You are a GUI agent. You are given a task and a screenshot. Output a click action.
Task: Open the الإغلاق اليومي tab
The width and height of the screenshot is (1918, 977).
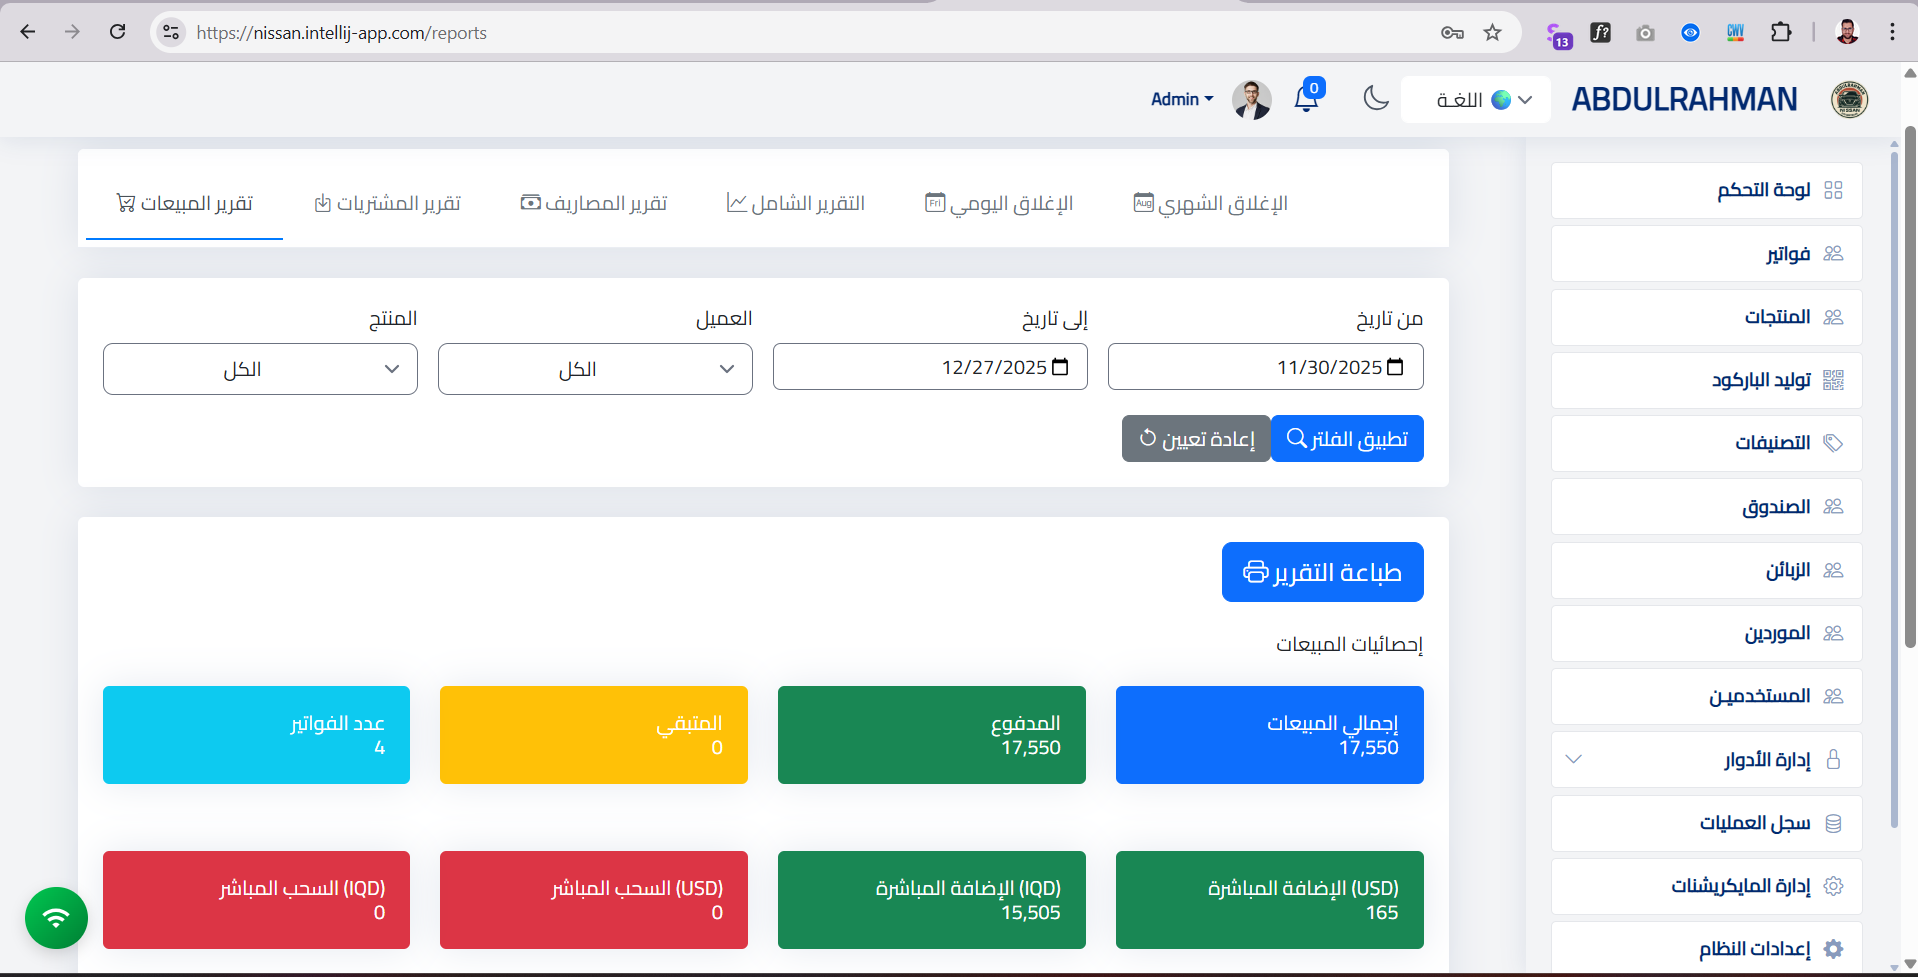[999, 202]
